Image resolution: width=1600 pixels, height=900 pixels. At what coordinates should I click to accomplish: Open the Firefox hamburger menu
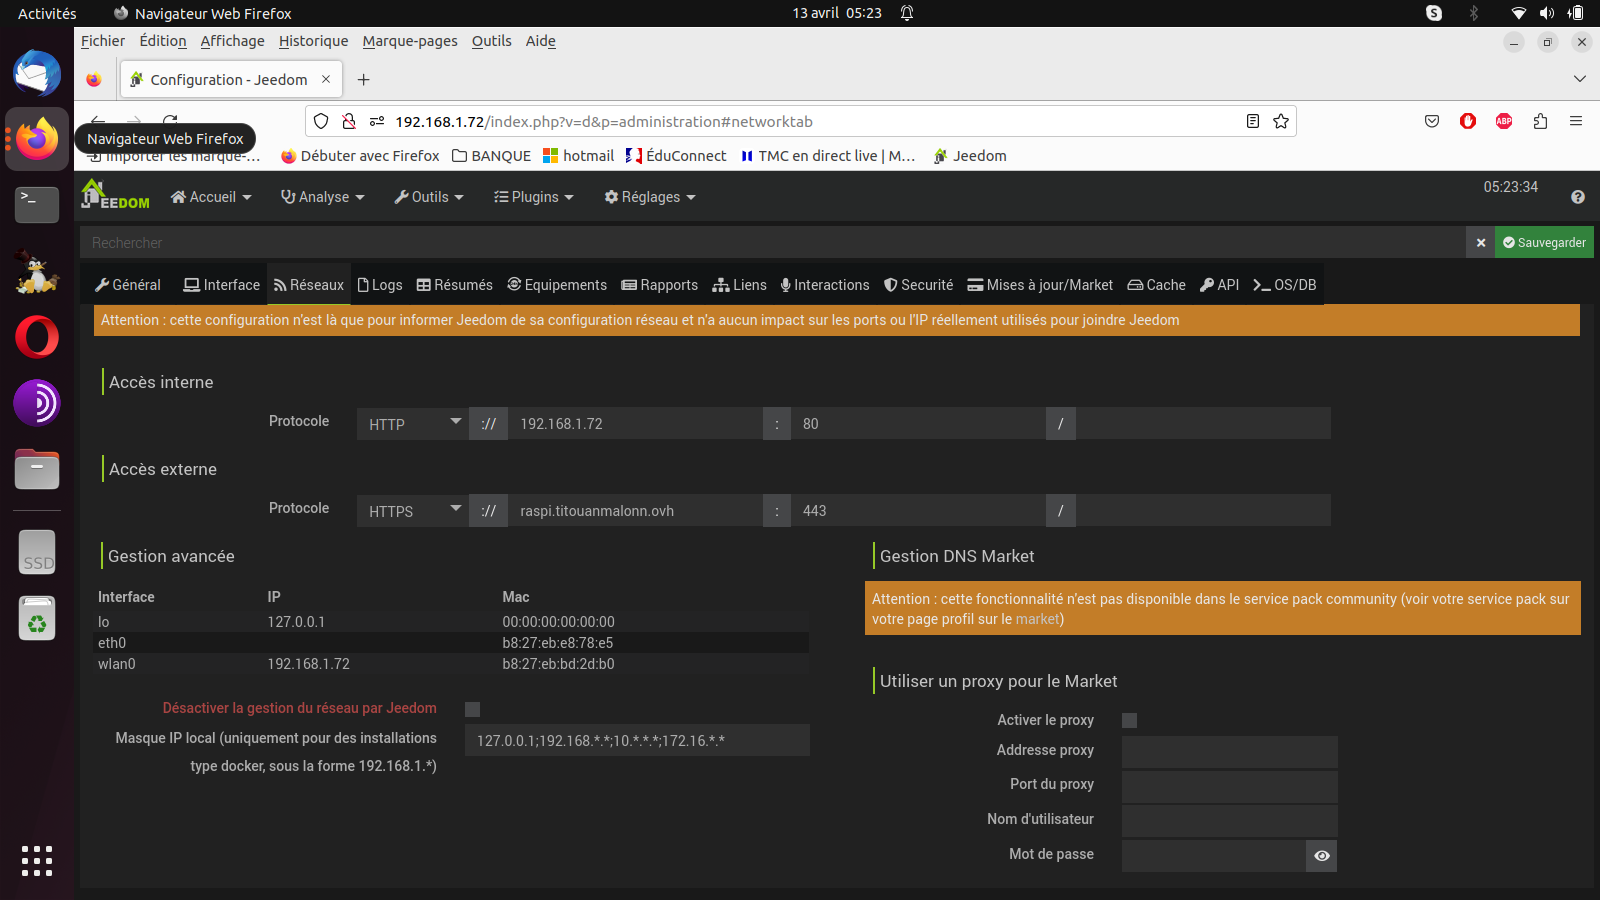pos(1575,122)
